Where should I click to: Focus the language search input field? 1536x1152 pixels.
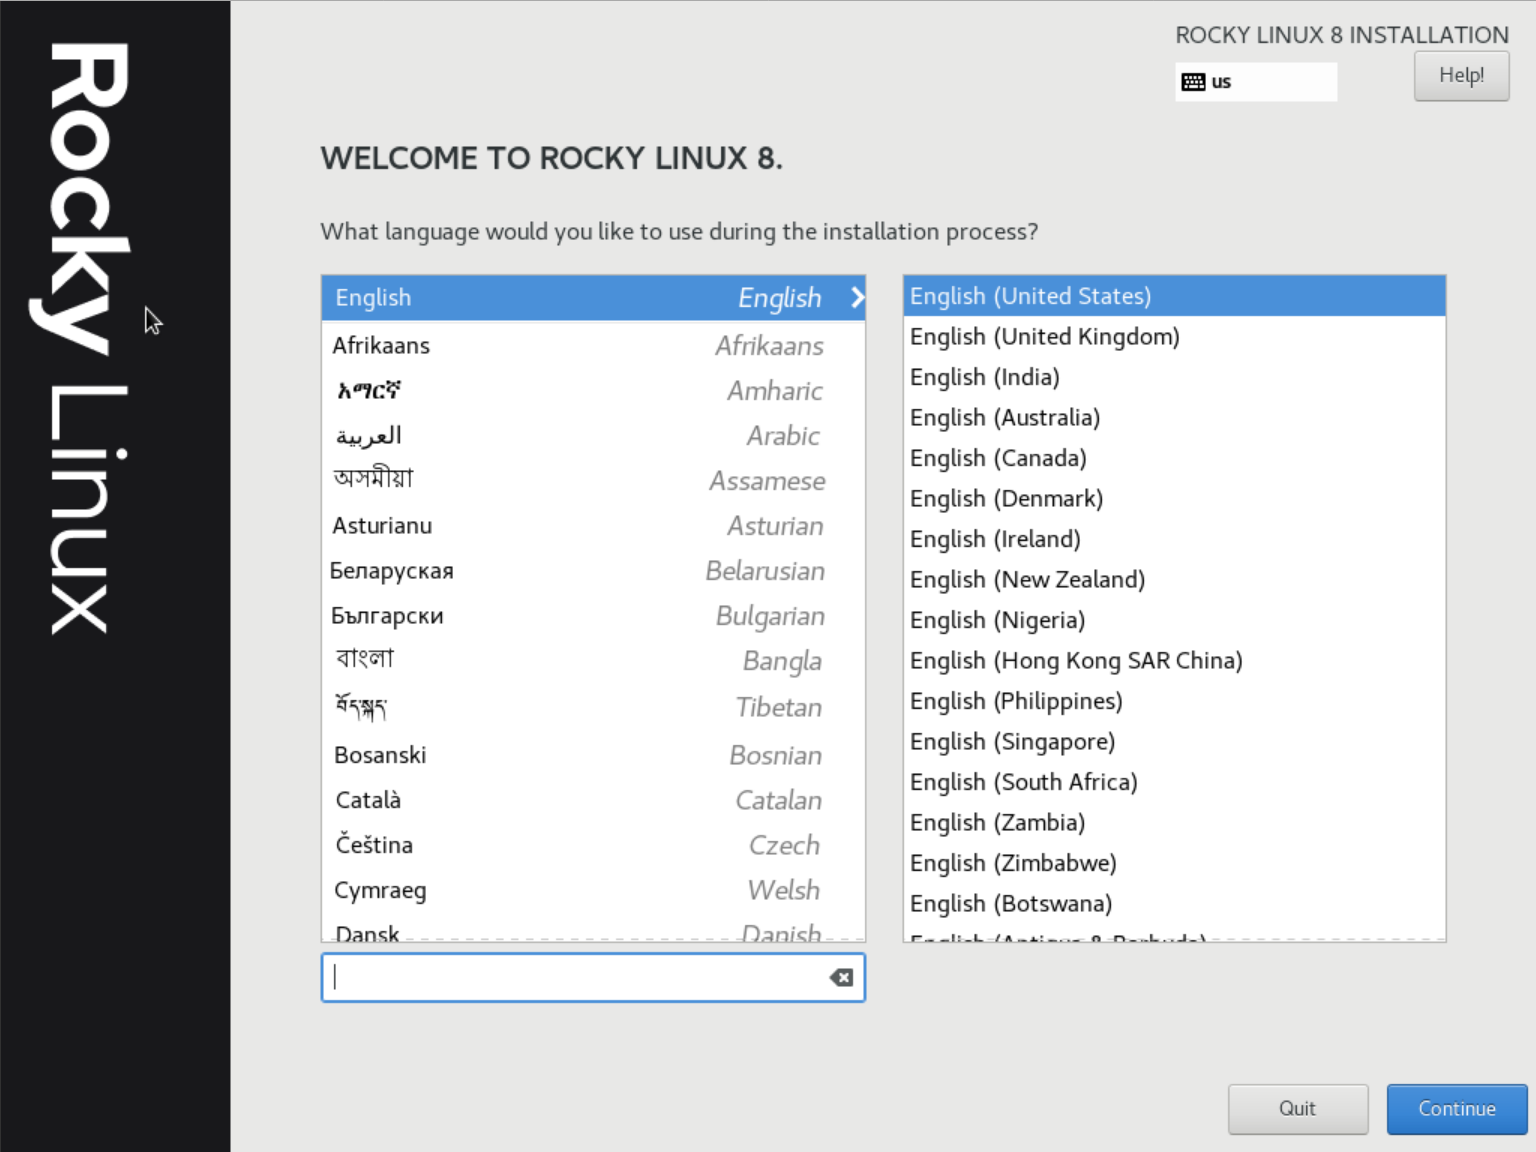click(593, 977)
